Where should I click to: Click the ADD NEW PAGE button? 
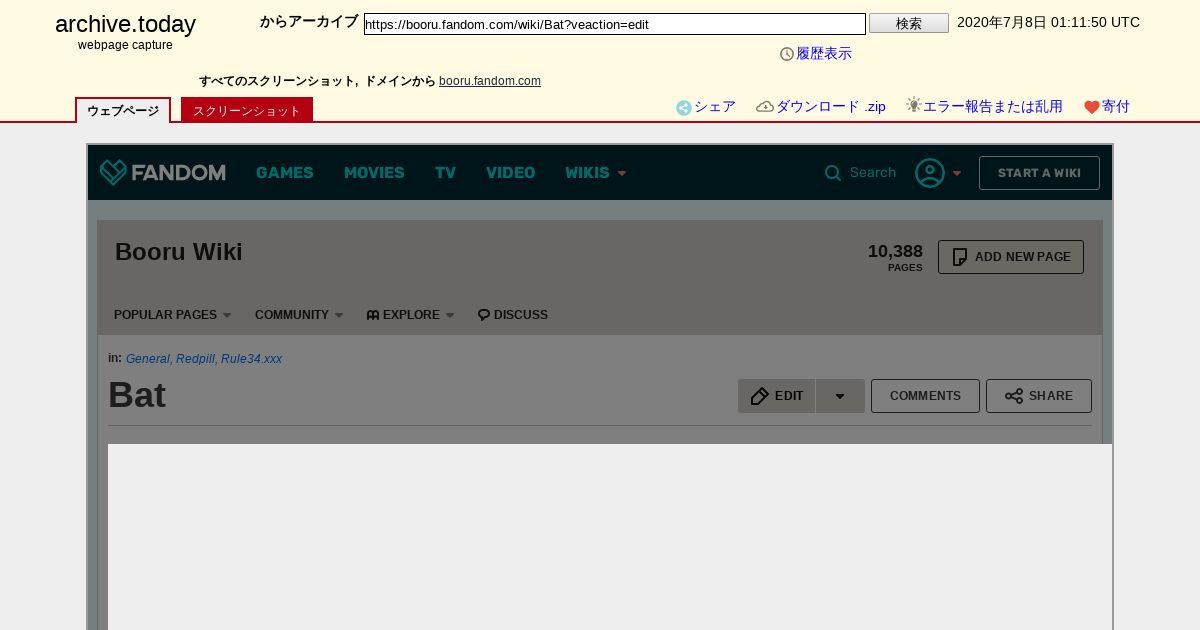coord(1011,257)
